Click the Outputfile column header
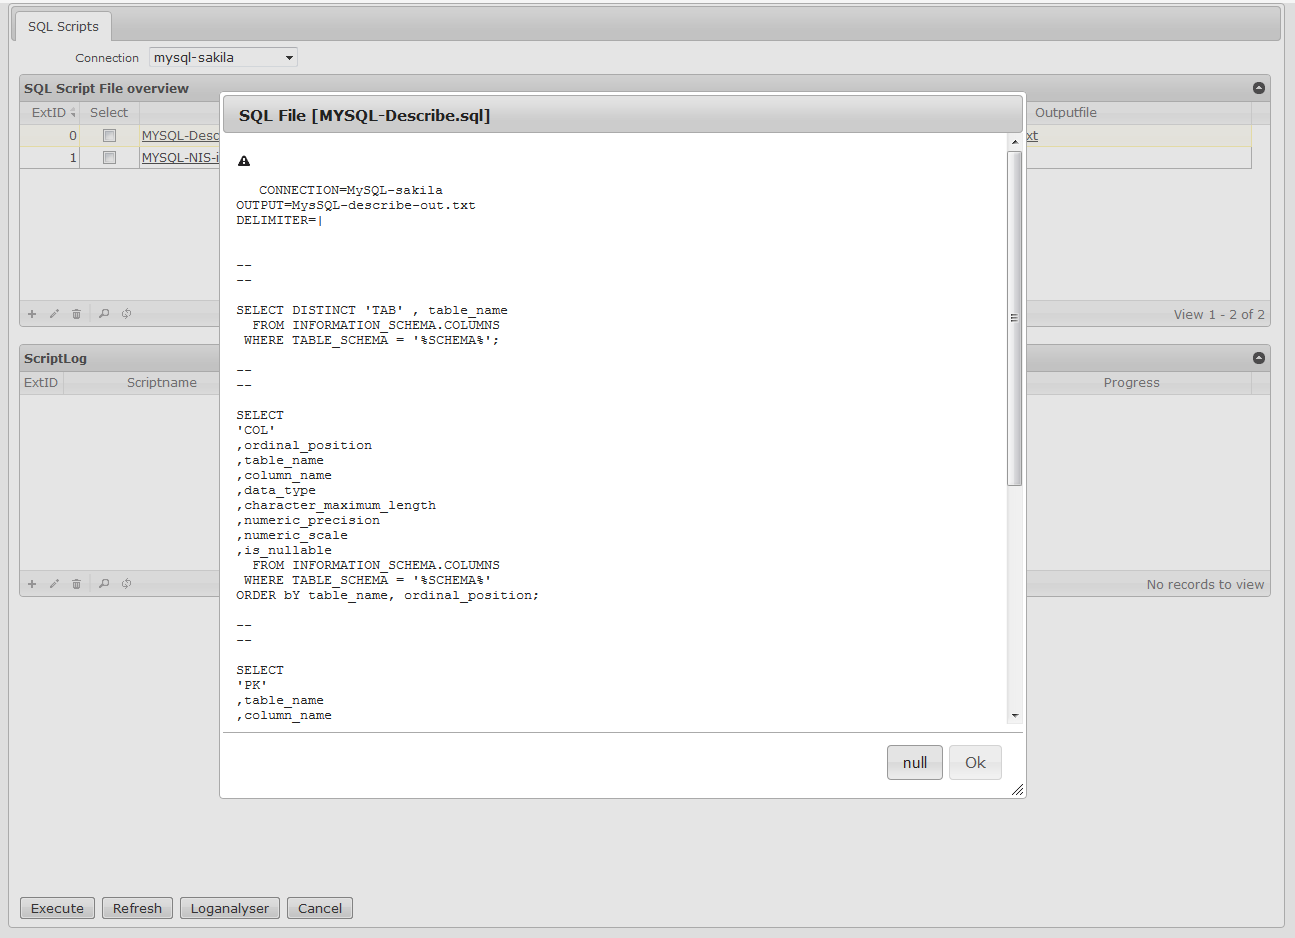Viewport: 1295px width, 938px height. (x=1065, y=112)
